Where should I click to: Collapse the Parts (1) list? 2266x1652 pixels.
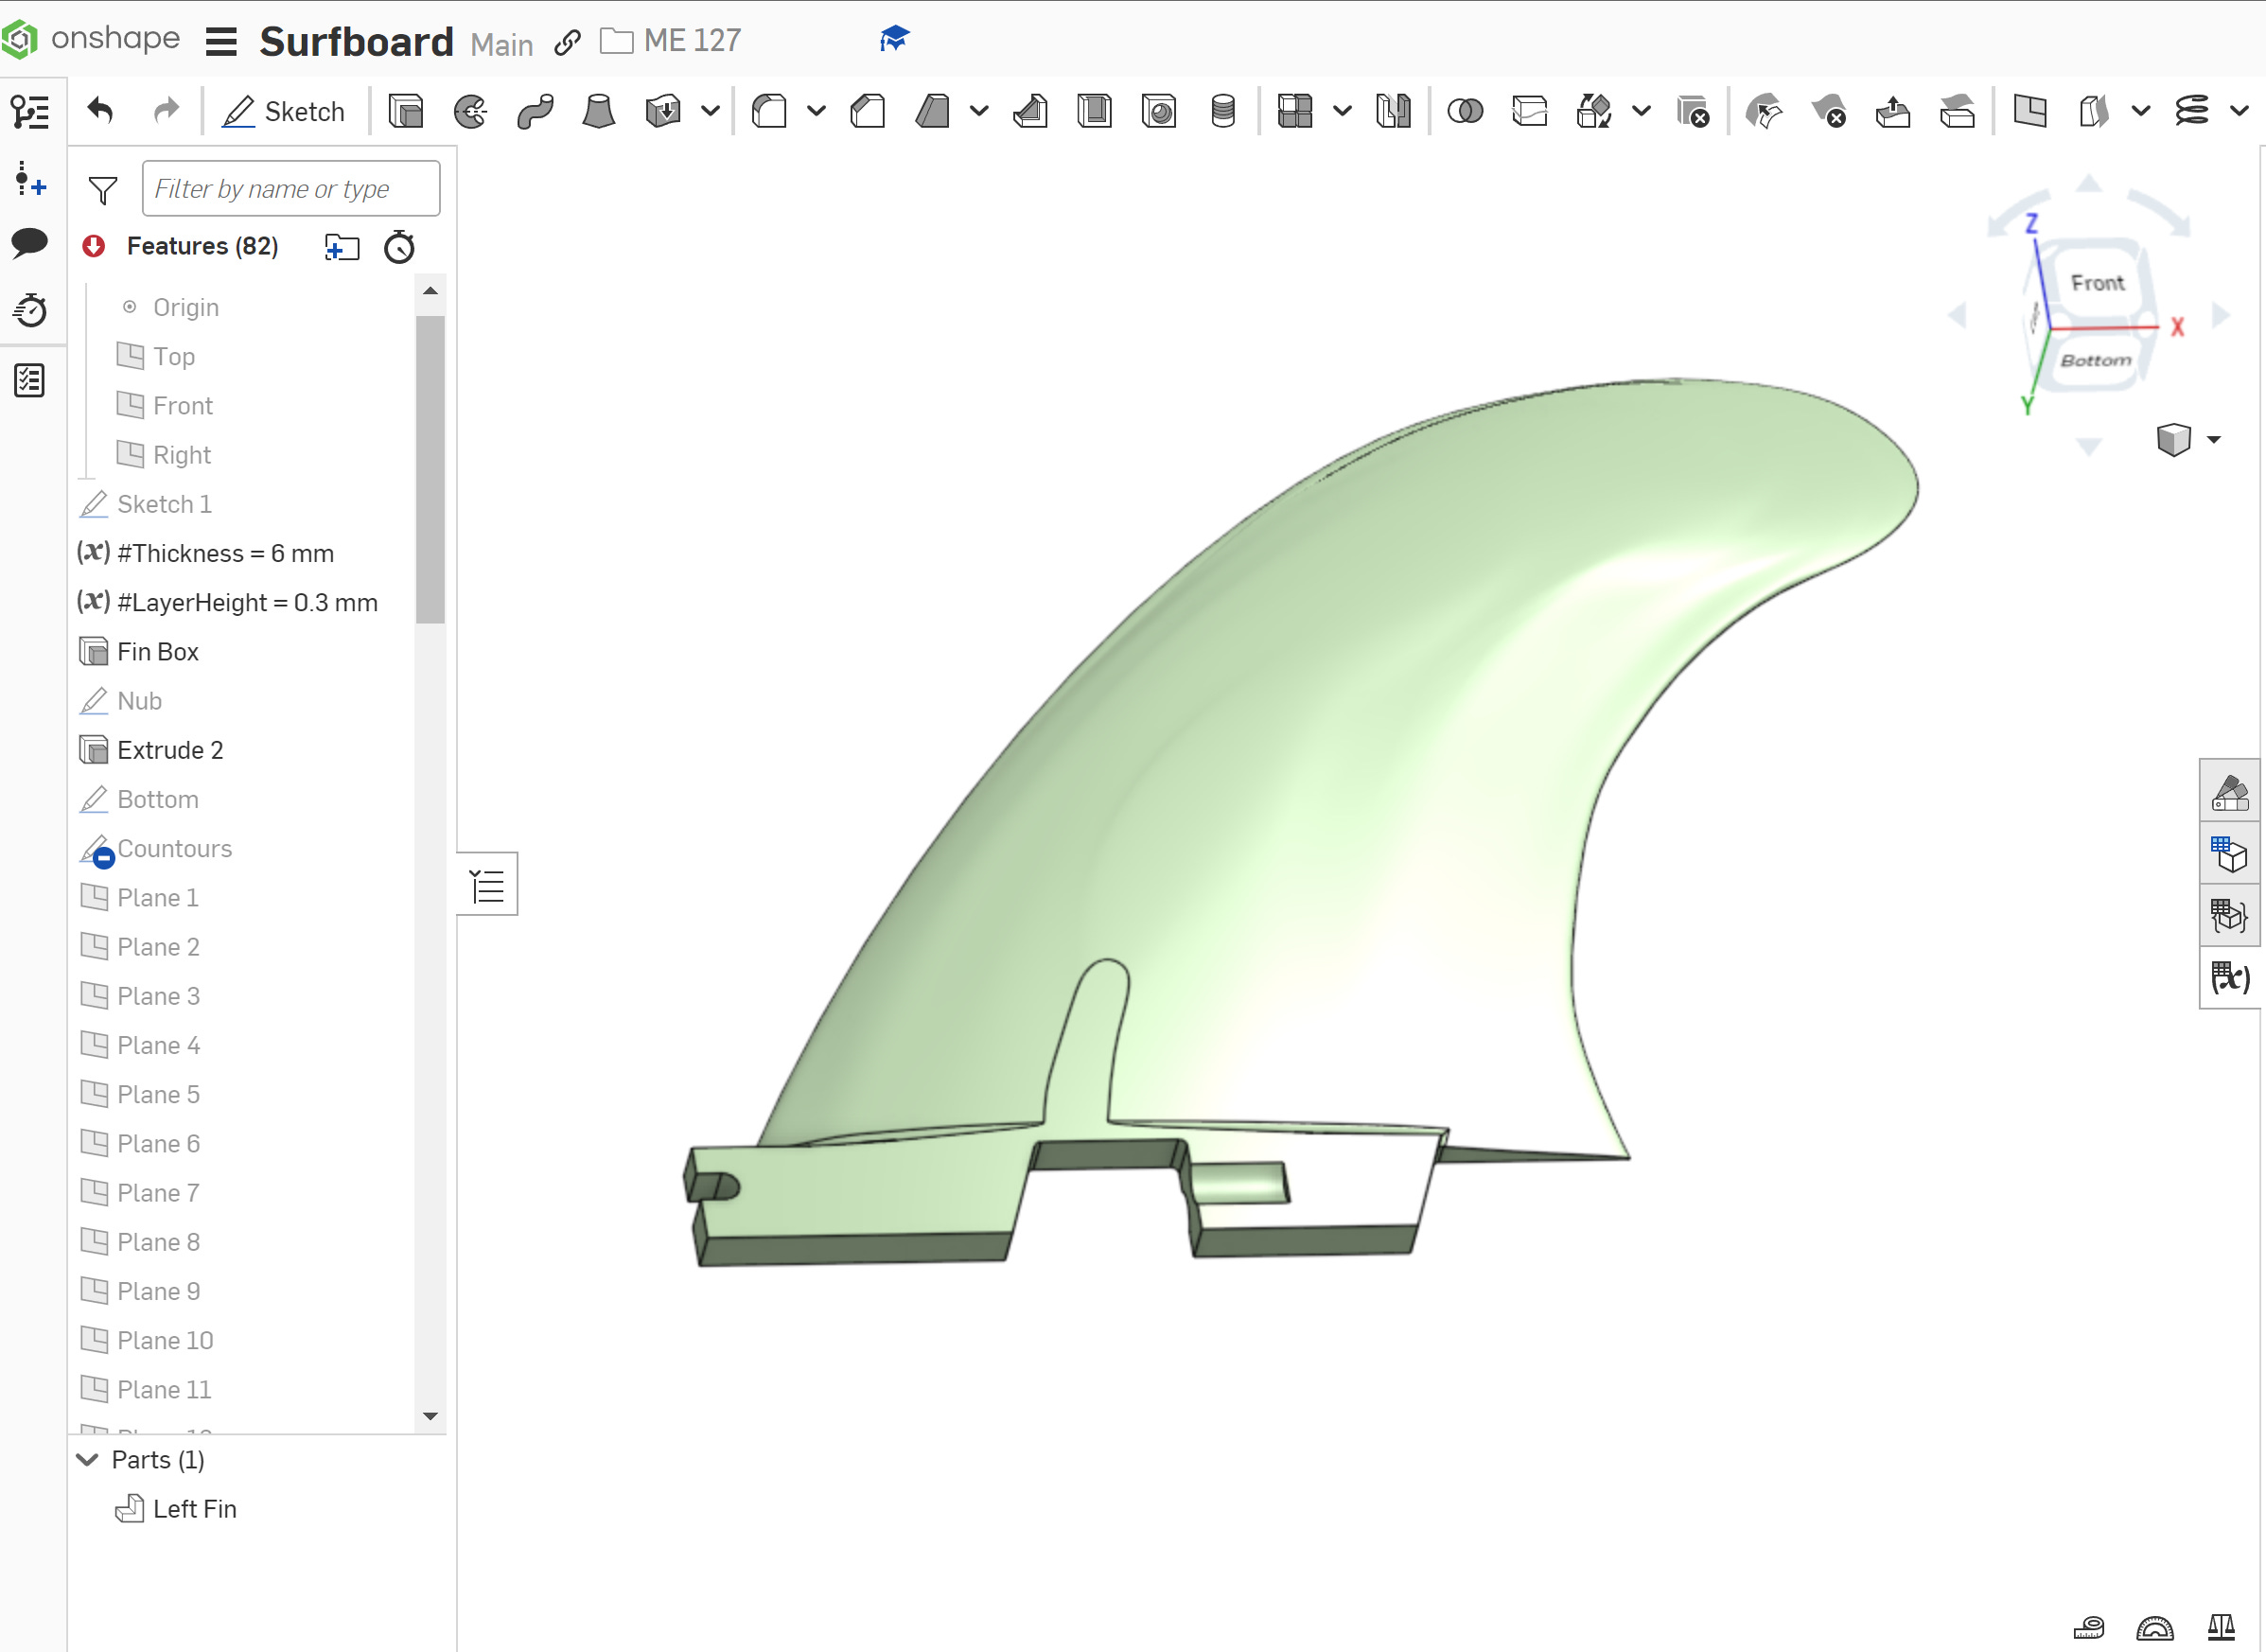88,1460
